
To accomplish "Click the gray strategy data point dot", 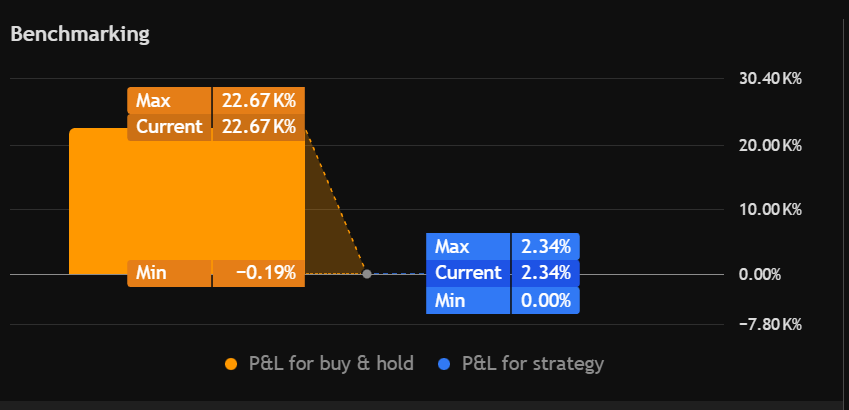I will (x=367, y=273).
